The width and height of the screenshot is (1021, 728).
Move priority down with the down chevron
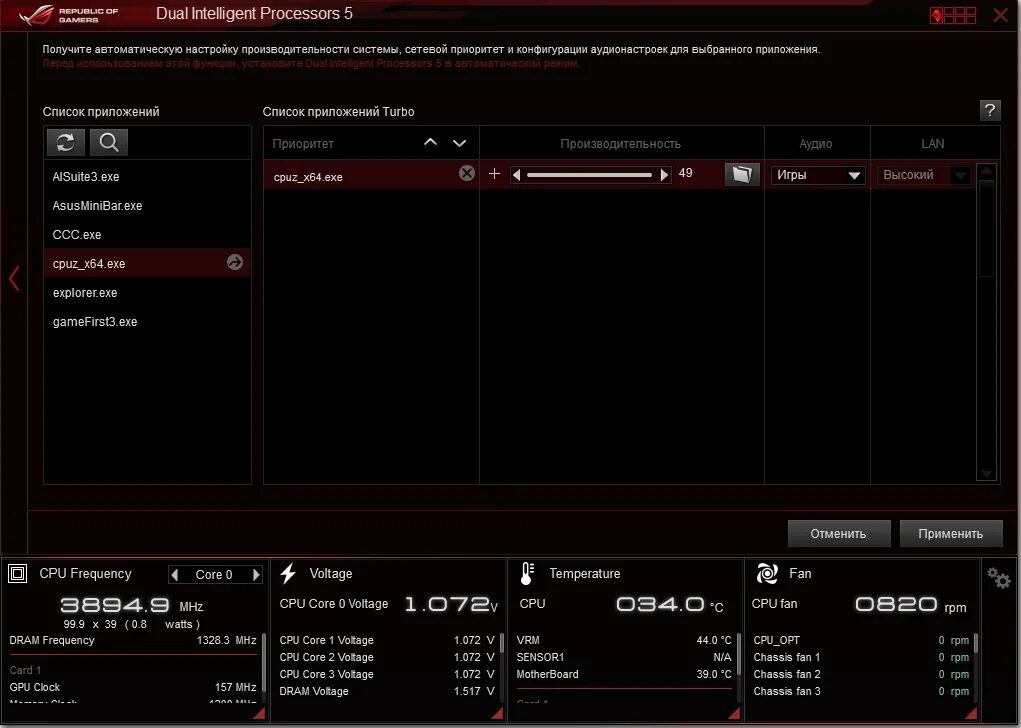tap(459, 143)
